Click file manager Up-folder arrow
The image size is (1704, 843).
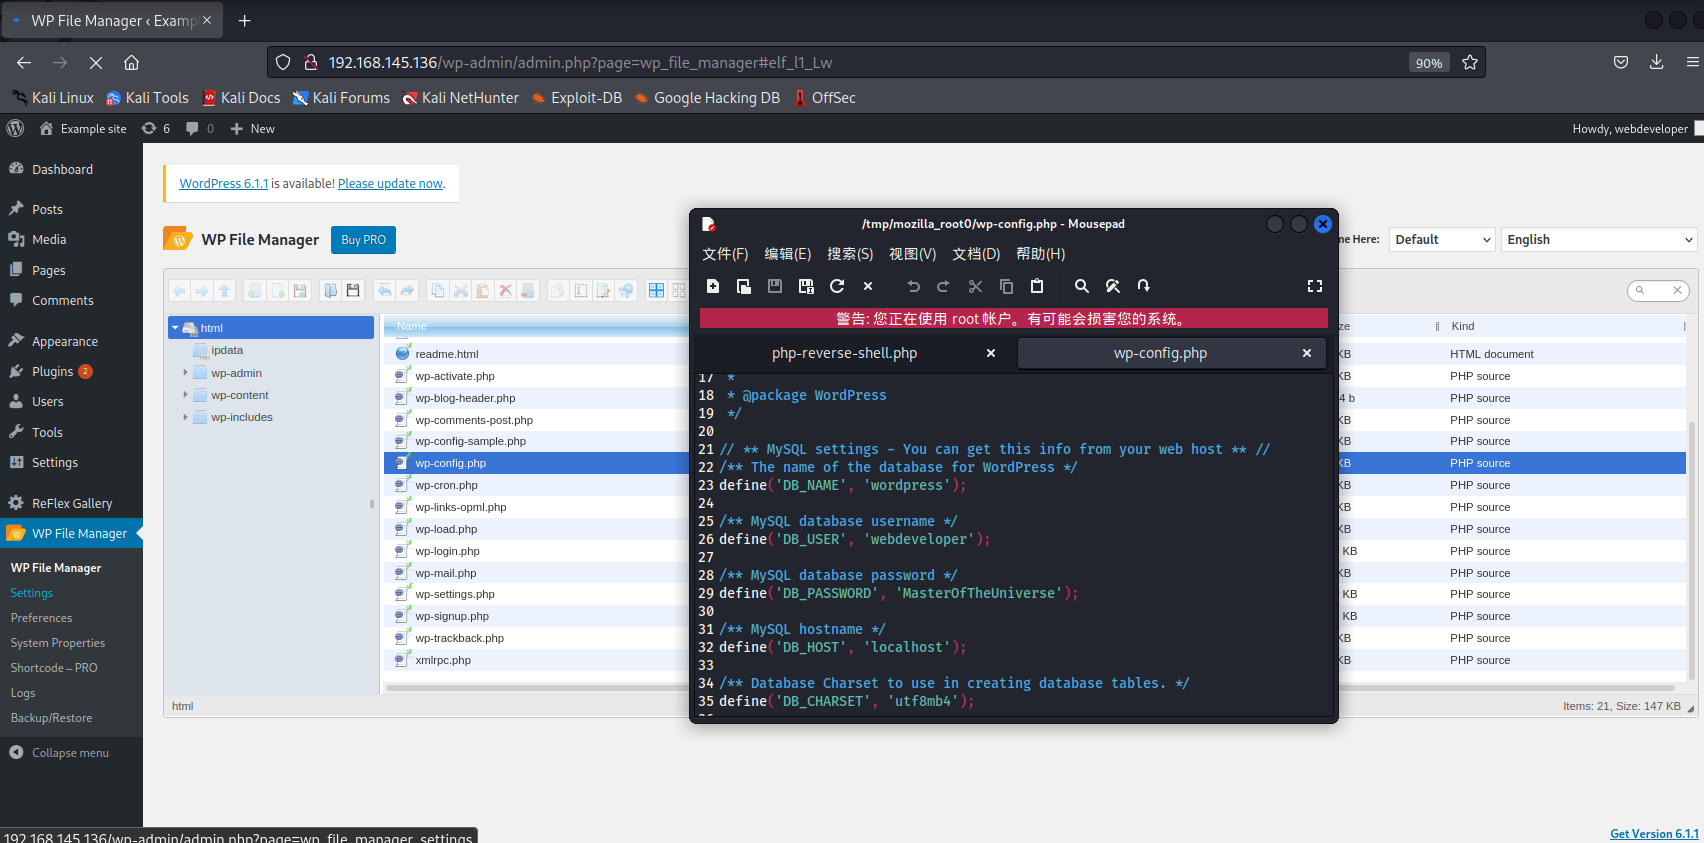coord(224,291)
